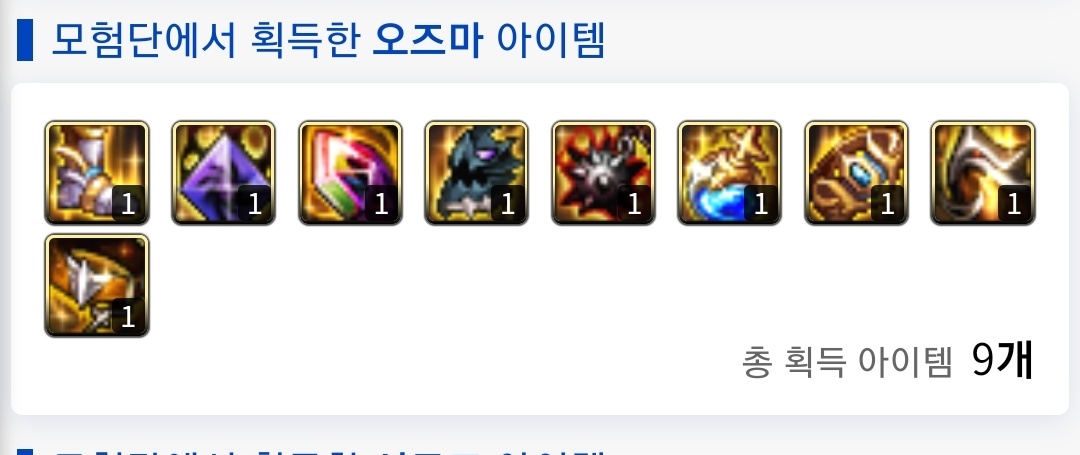Screen dimensions: 1080x455
Task: Select the blue orb with gold ornament
Action: click(x=729, y=173)
